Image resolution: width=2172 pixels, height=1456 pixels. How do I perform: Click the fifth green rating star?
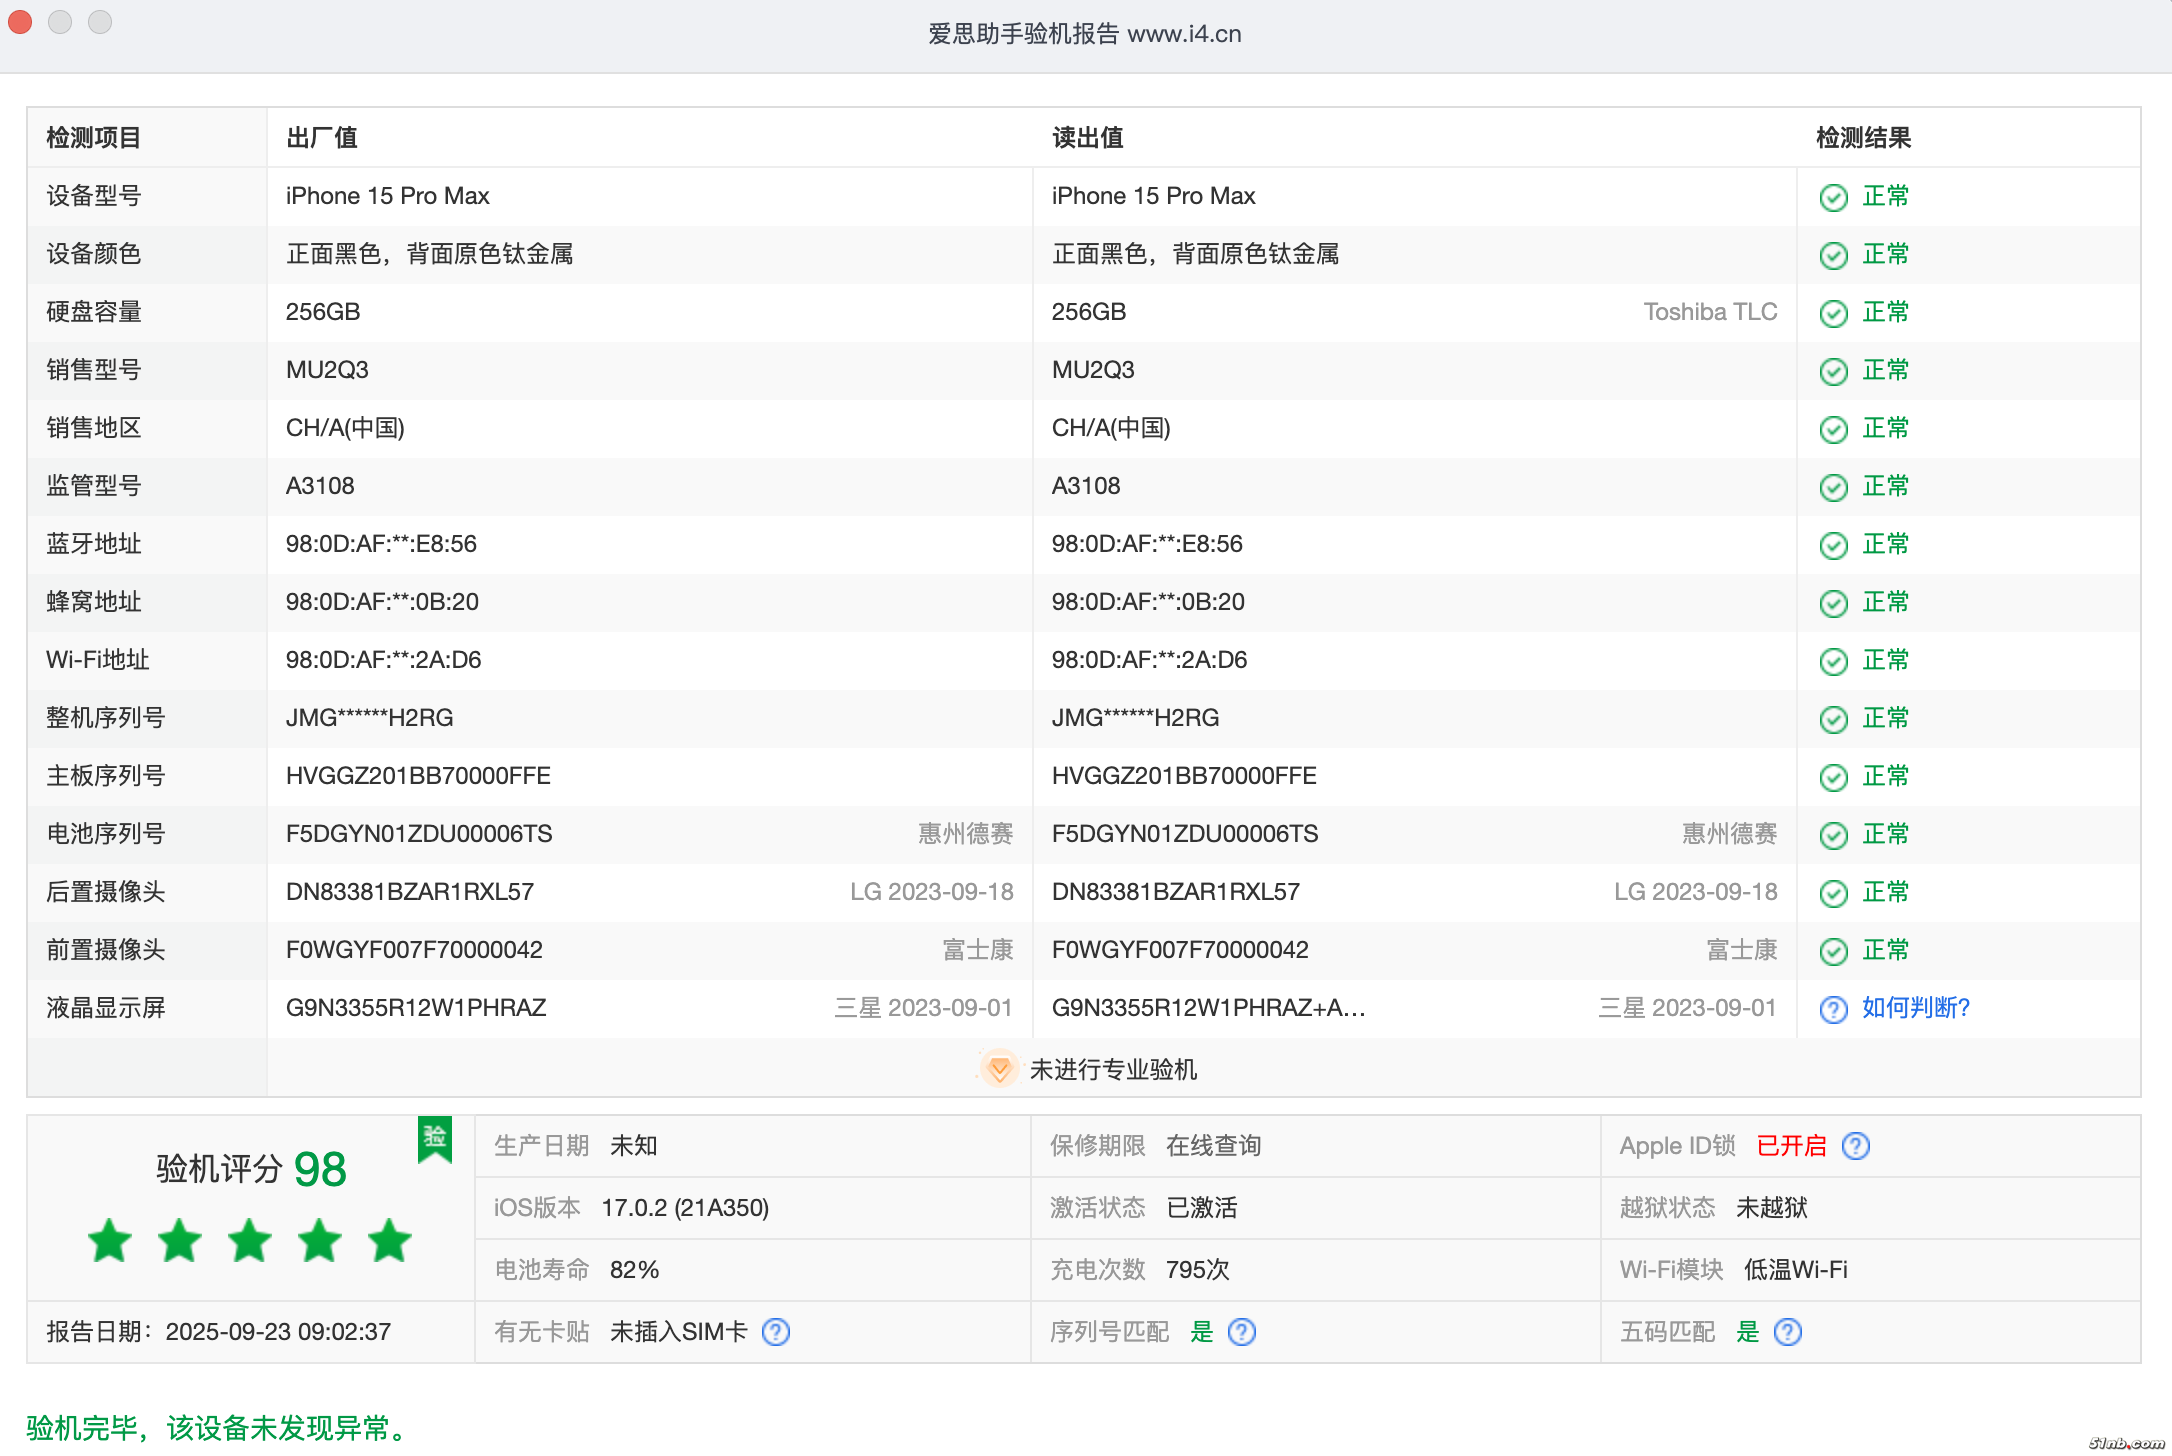(x=389, y=1241)
